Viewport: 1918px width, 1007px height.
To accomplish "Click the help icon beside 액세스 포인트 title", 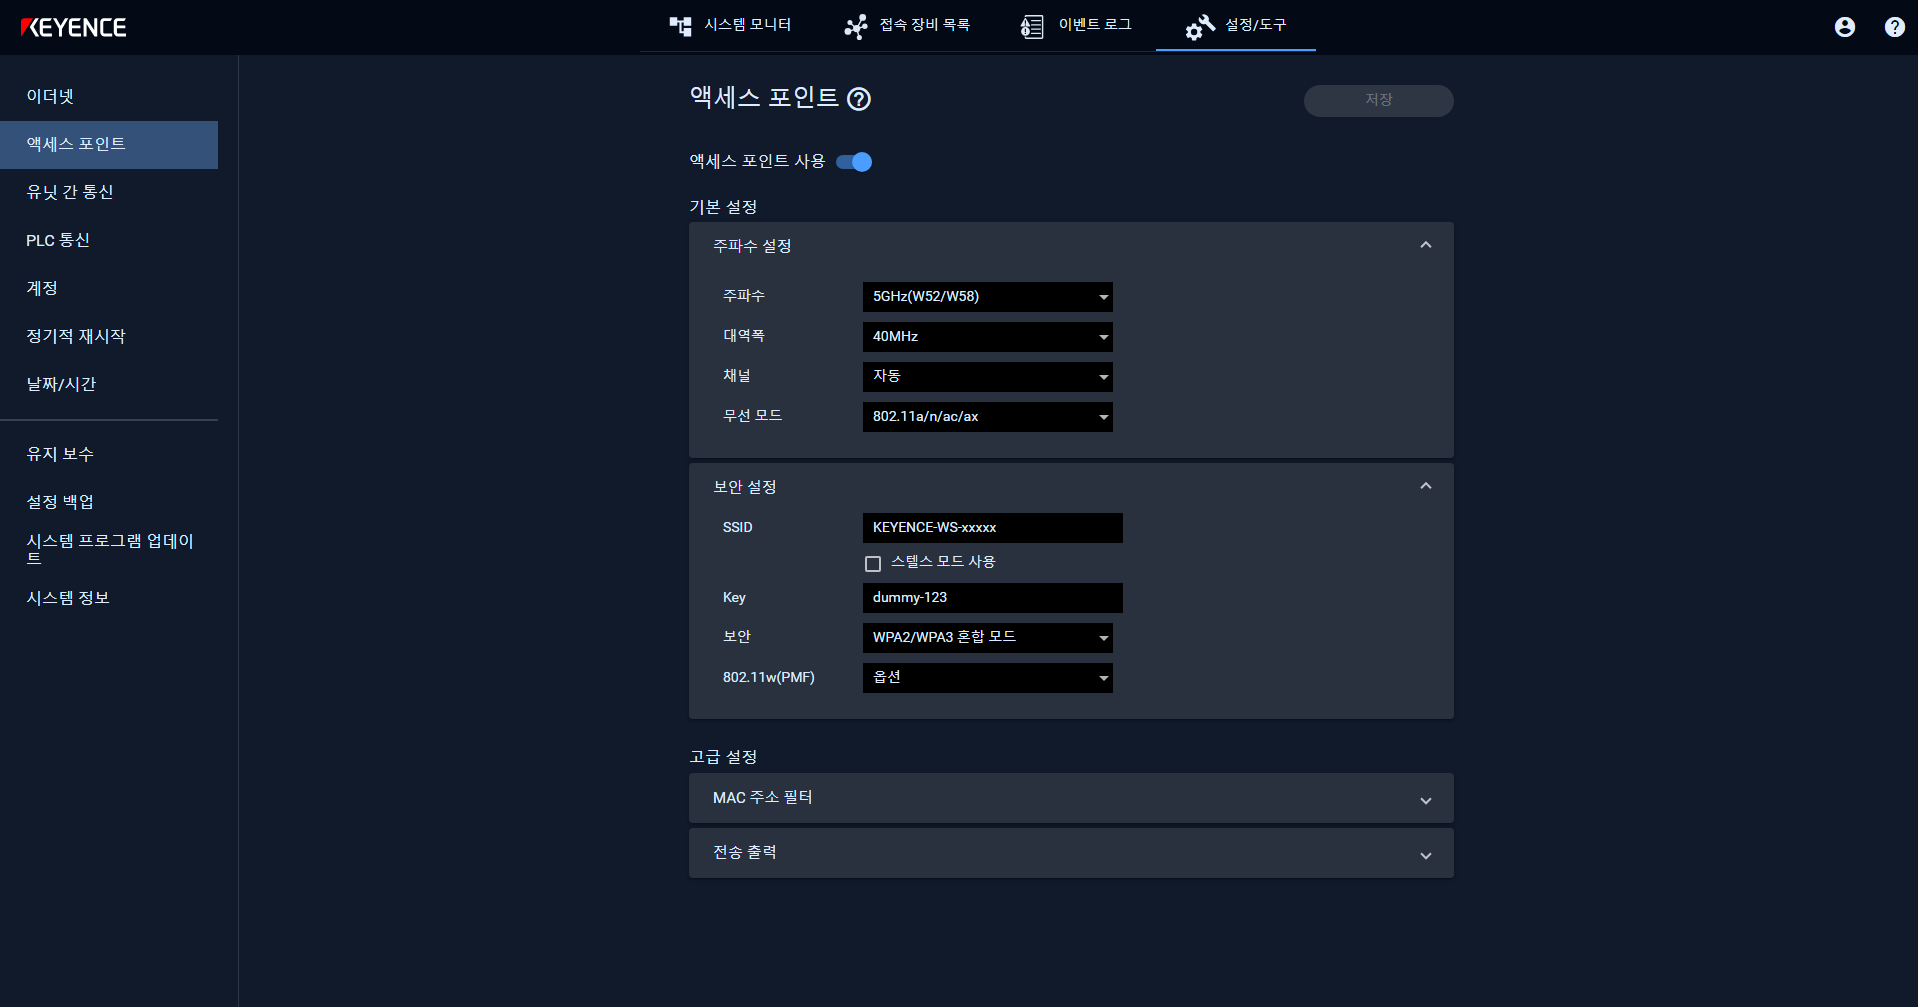I will click(x=858, y=100).
